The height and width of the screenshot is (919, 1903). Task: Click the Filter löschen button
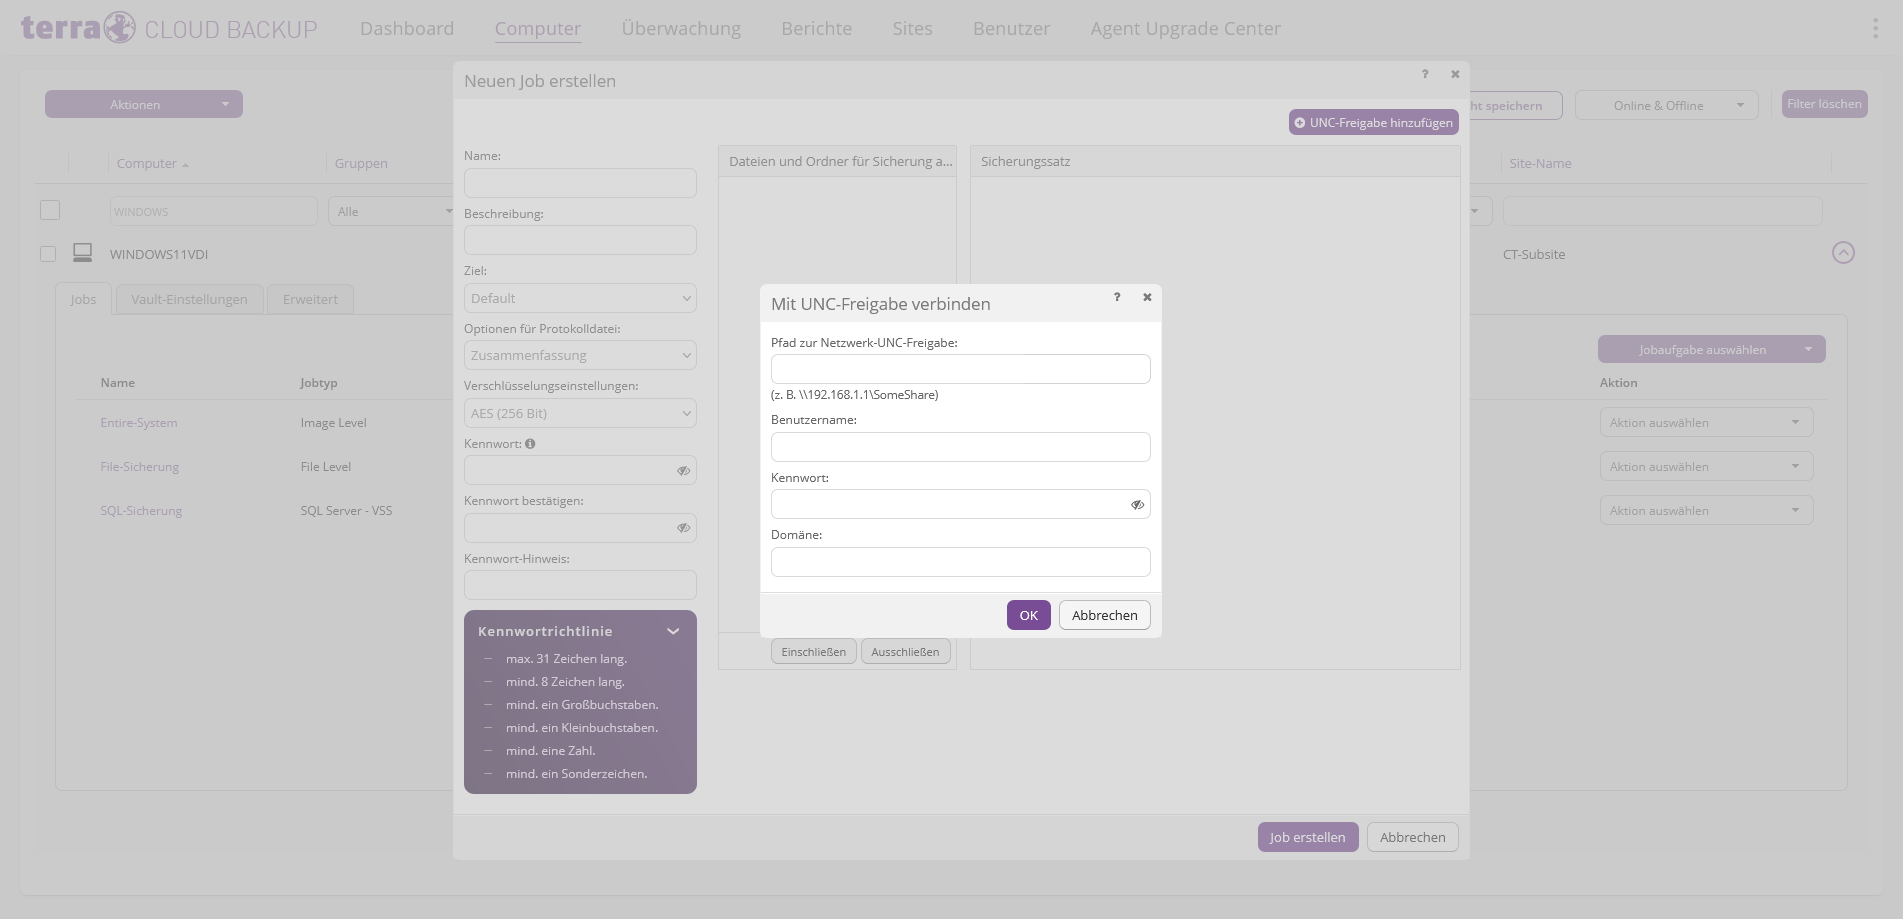click(x=1825, y=104)
